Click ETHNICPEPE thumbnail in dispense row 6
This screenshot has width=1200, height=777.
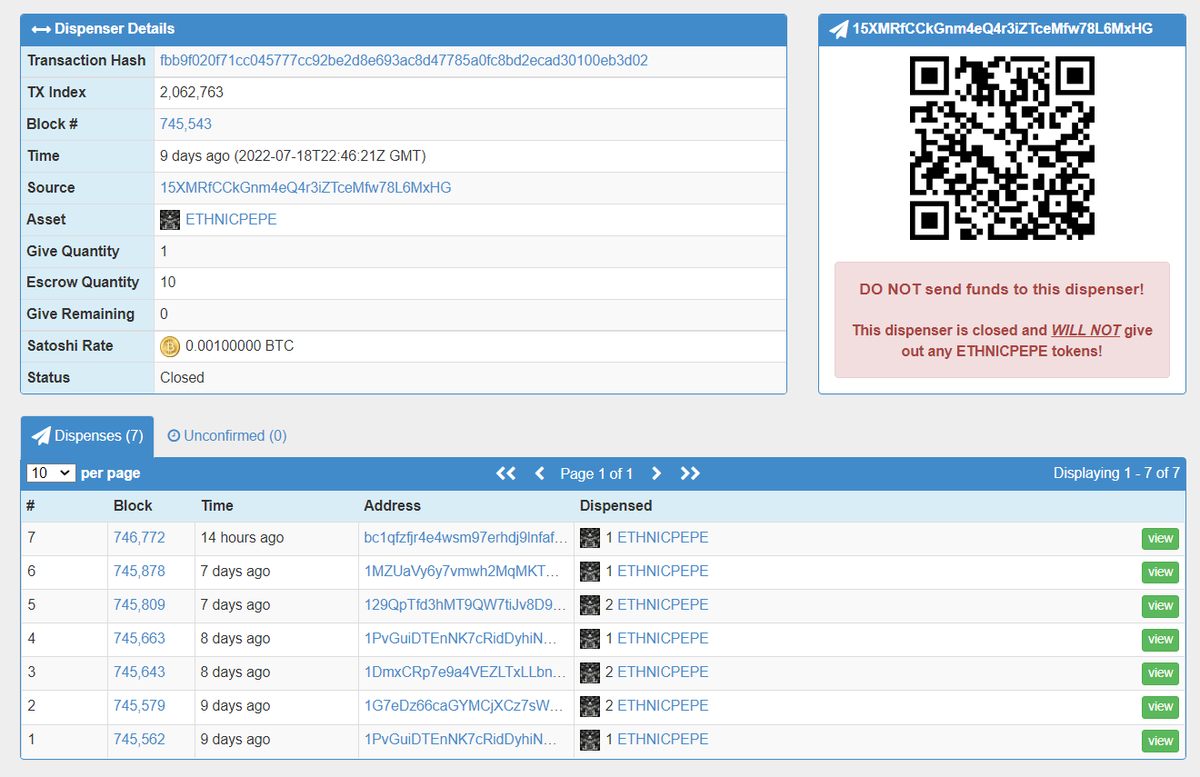pyautogui.click(x=590, y=572)
